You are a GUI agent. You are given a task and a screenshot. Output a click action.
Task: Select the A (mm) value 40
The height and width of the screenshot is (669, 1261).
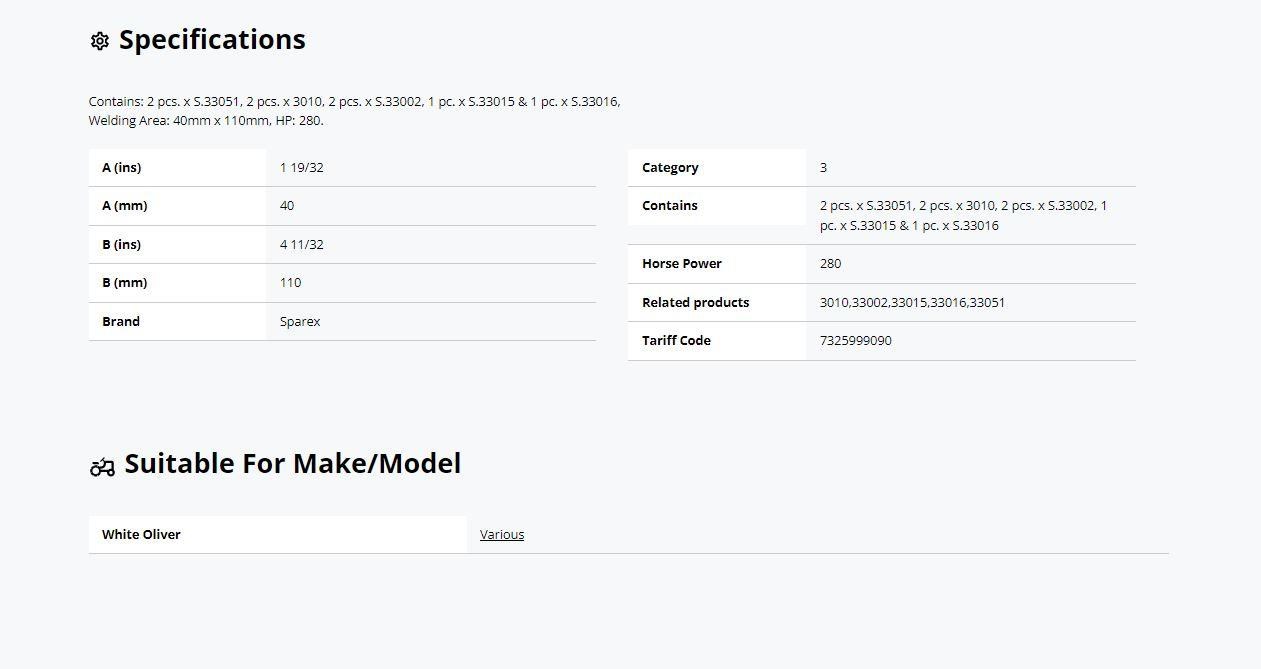coord(287,206)
